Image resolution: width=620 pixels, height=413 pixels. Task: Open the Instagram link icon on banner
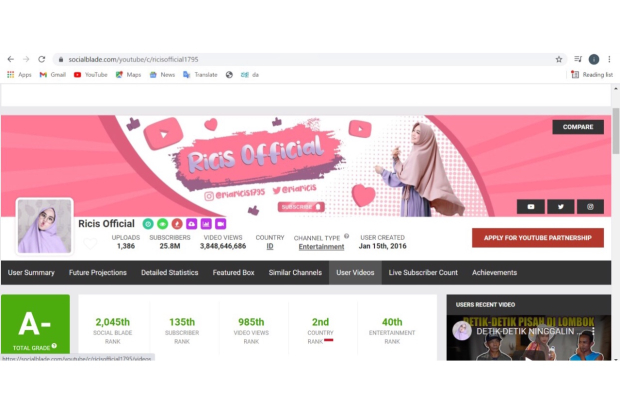590,207
